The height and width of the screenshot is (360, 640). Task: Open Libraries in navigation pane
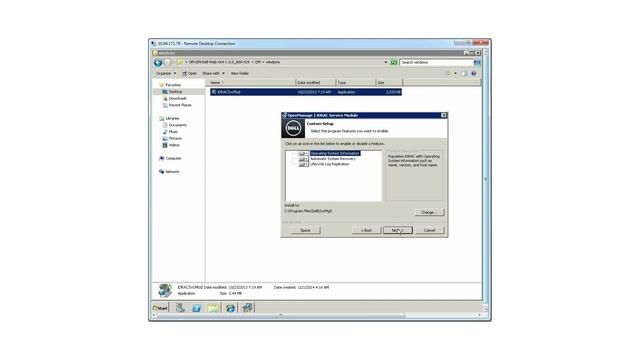[x=169, y=118]
